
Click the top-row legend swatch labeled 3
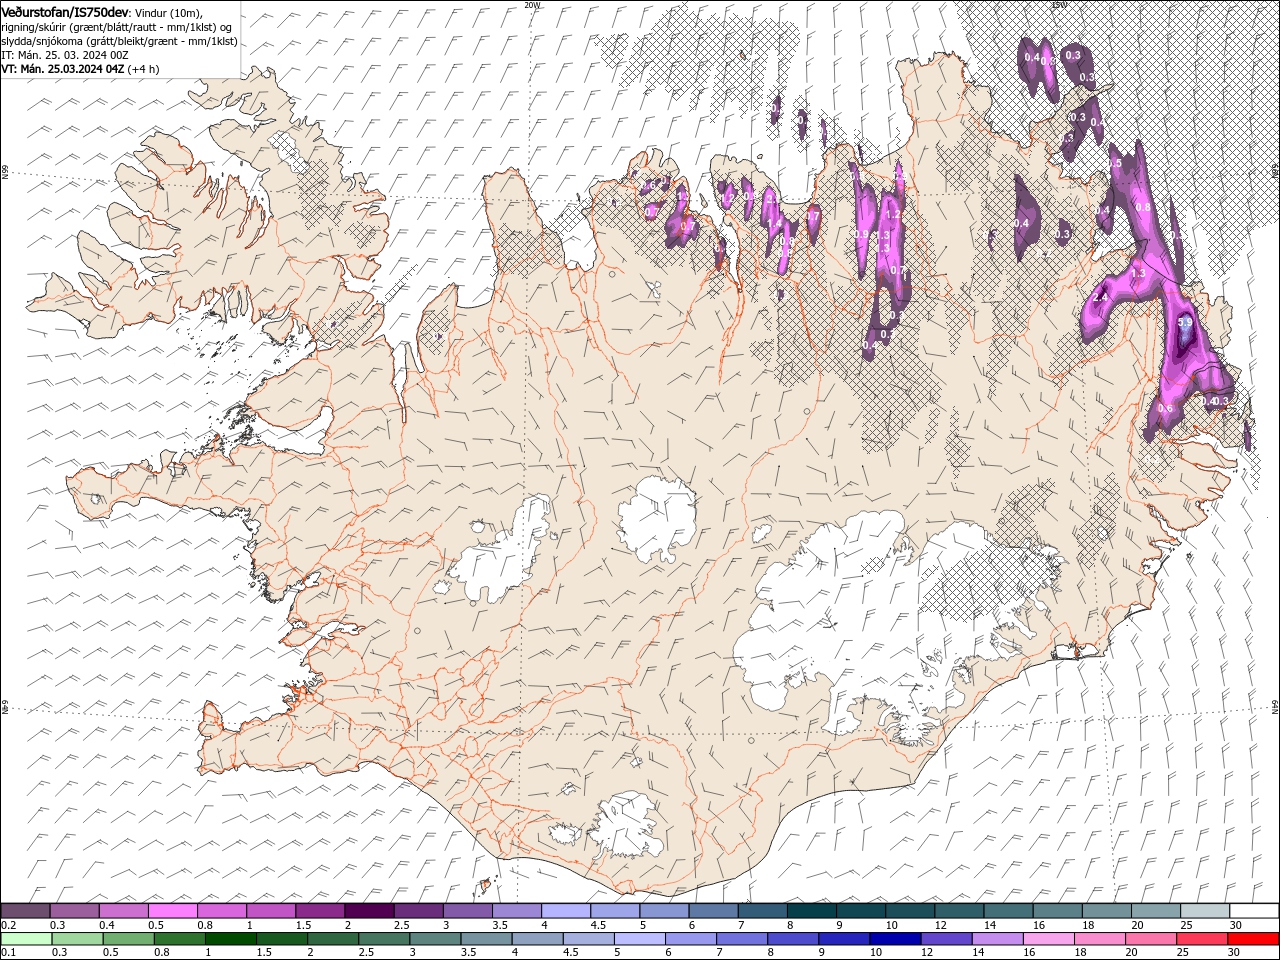coord(467,910)
